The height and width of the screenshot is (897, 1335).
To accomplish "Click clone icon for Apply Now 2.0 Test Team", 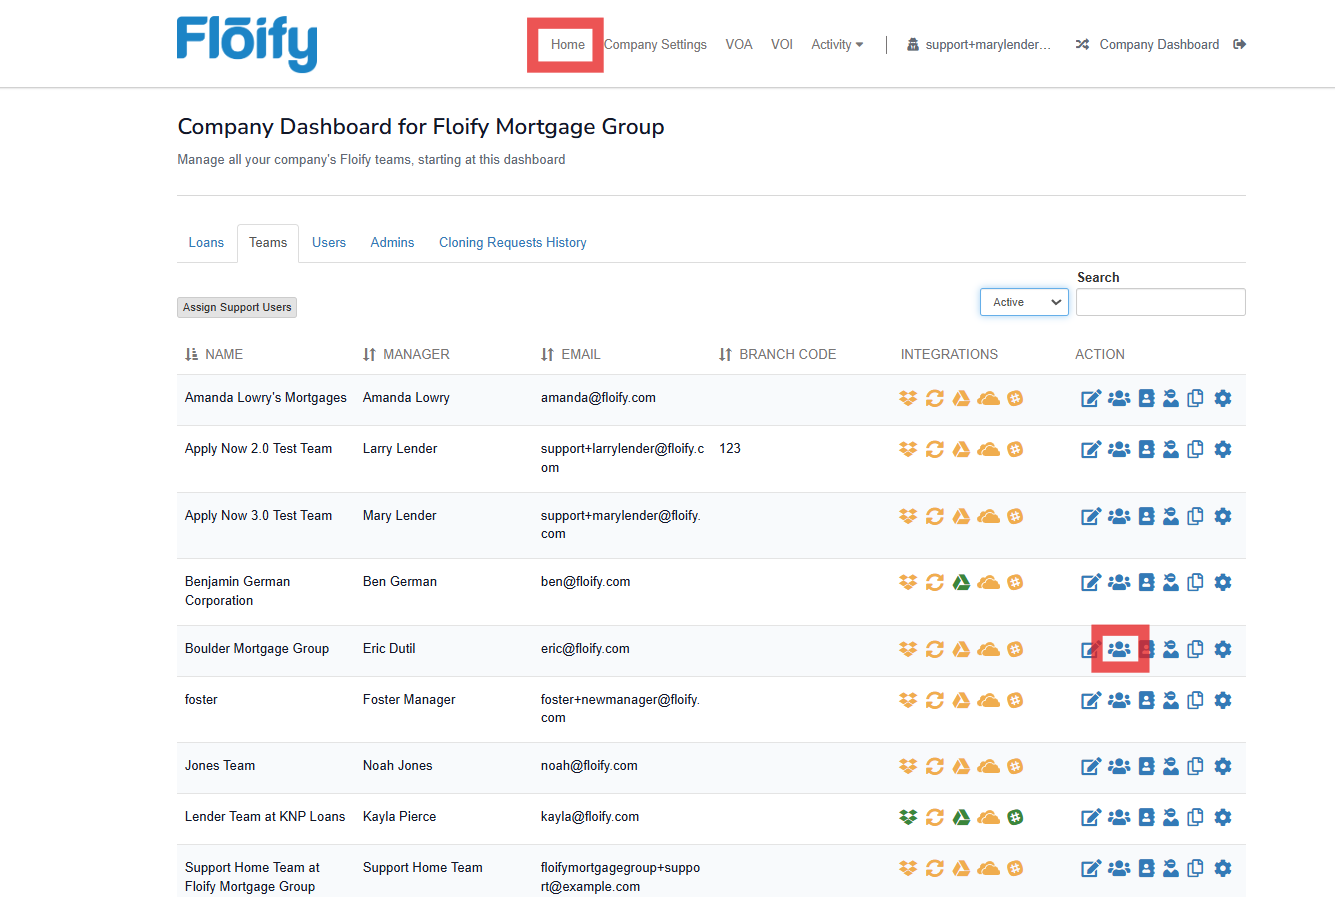I will (x=1195, y=449).
